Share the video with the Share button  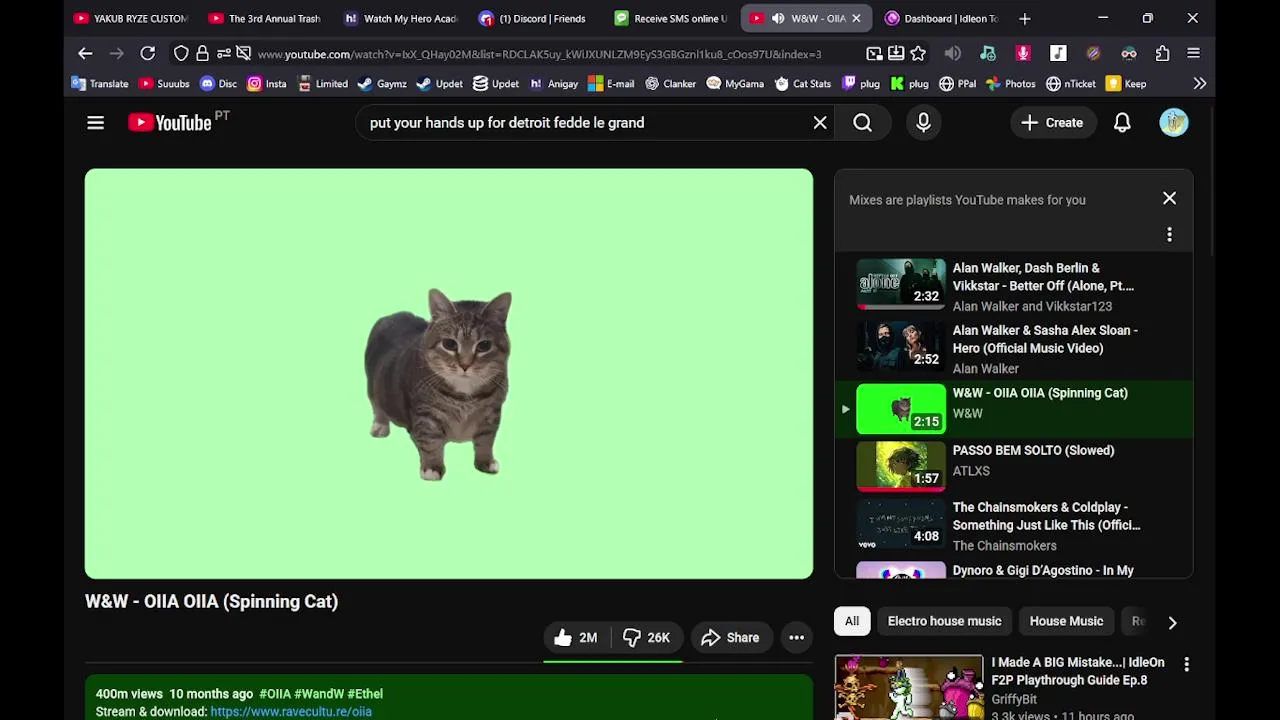pyautogui.click(x=730, y=637)
